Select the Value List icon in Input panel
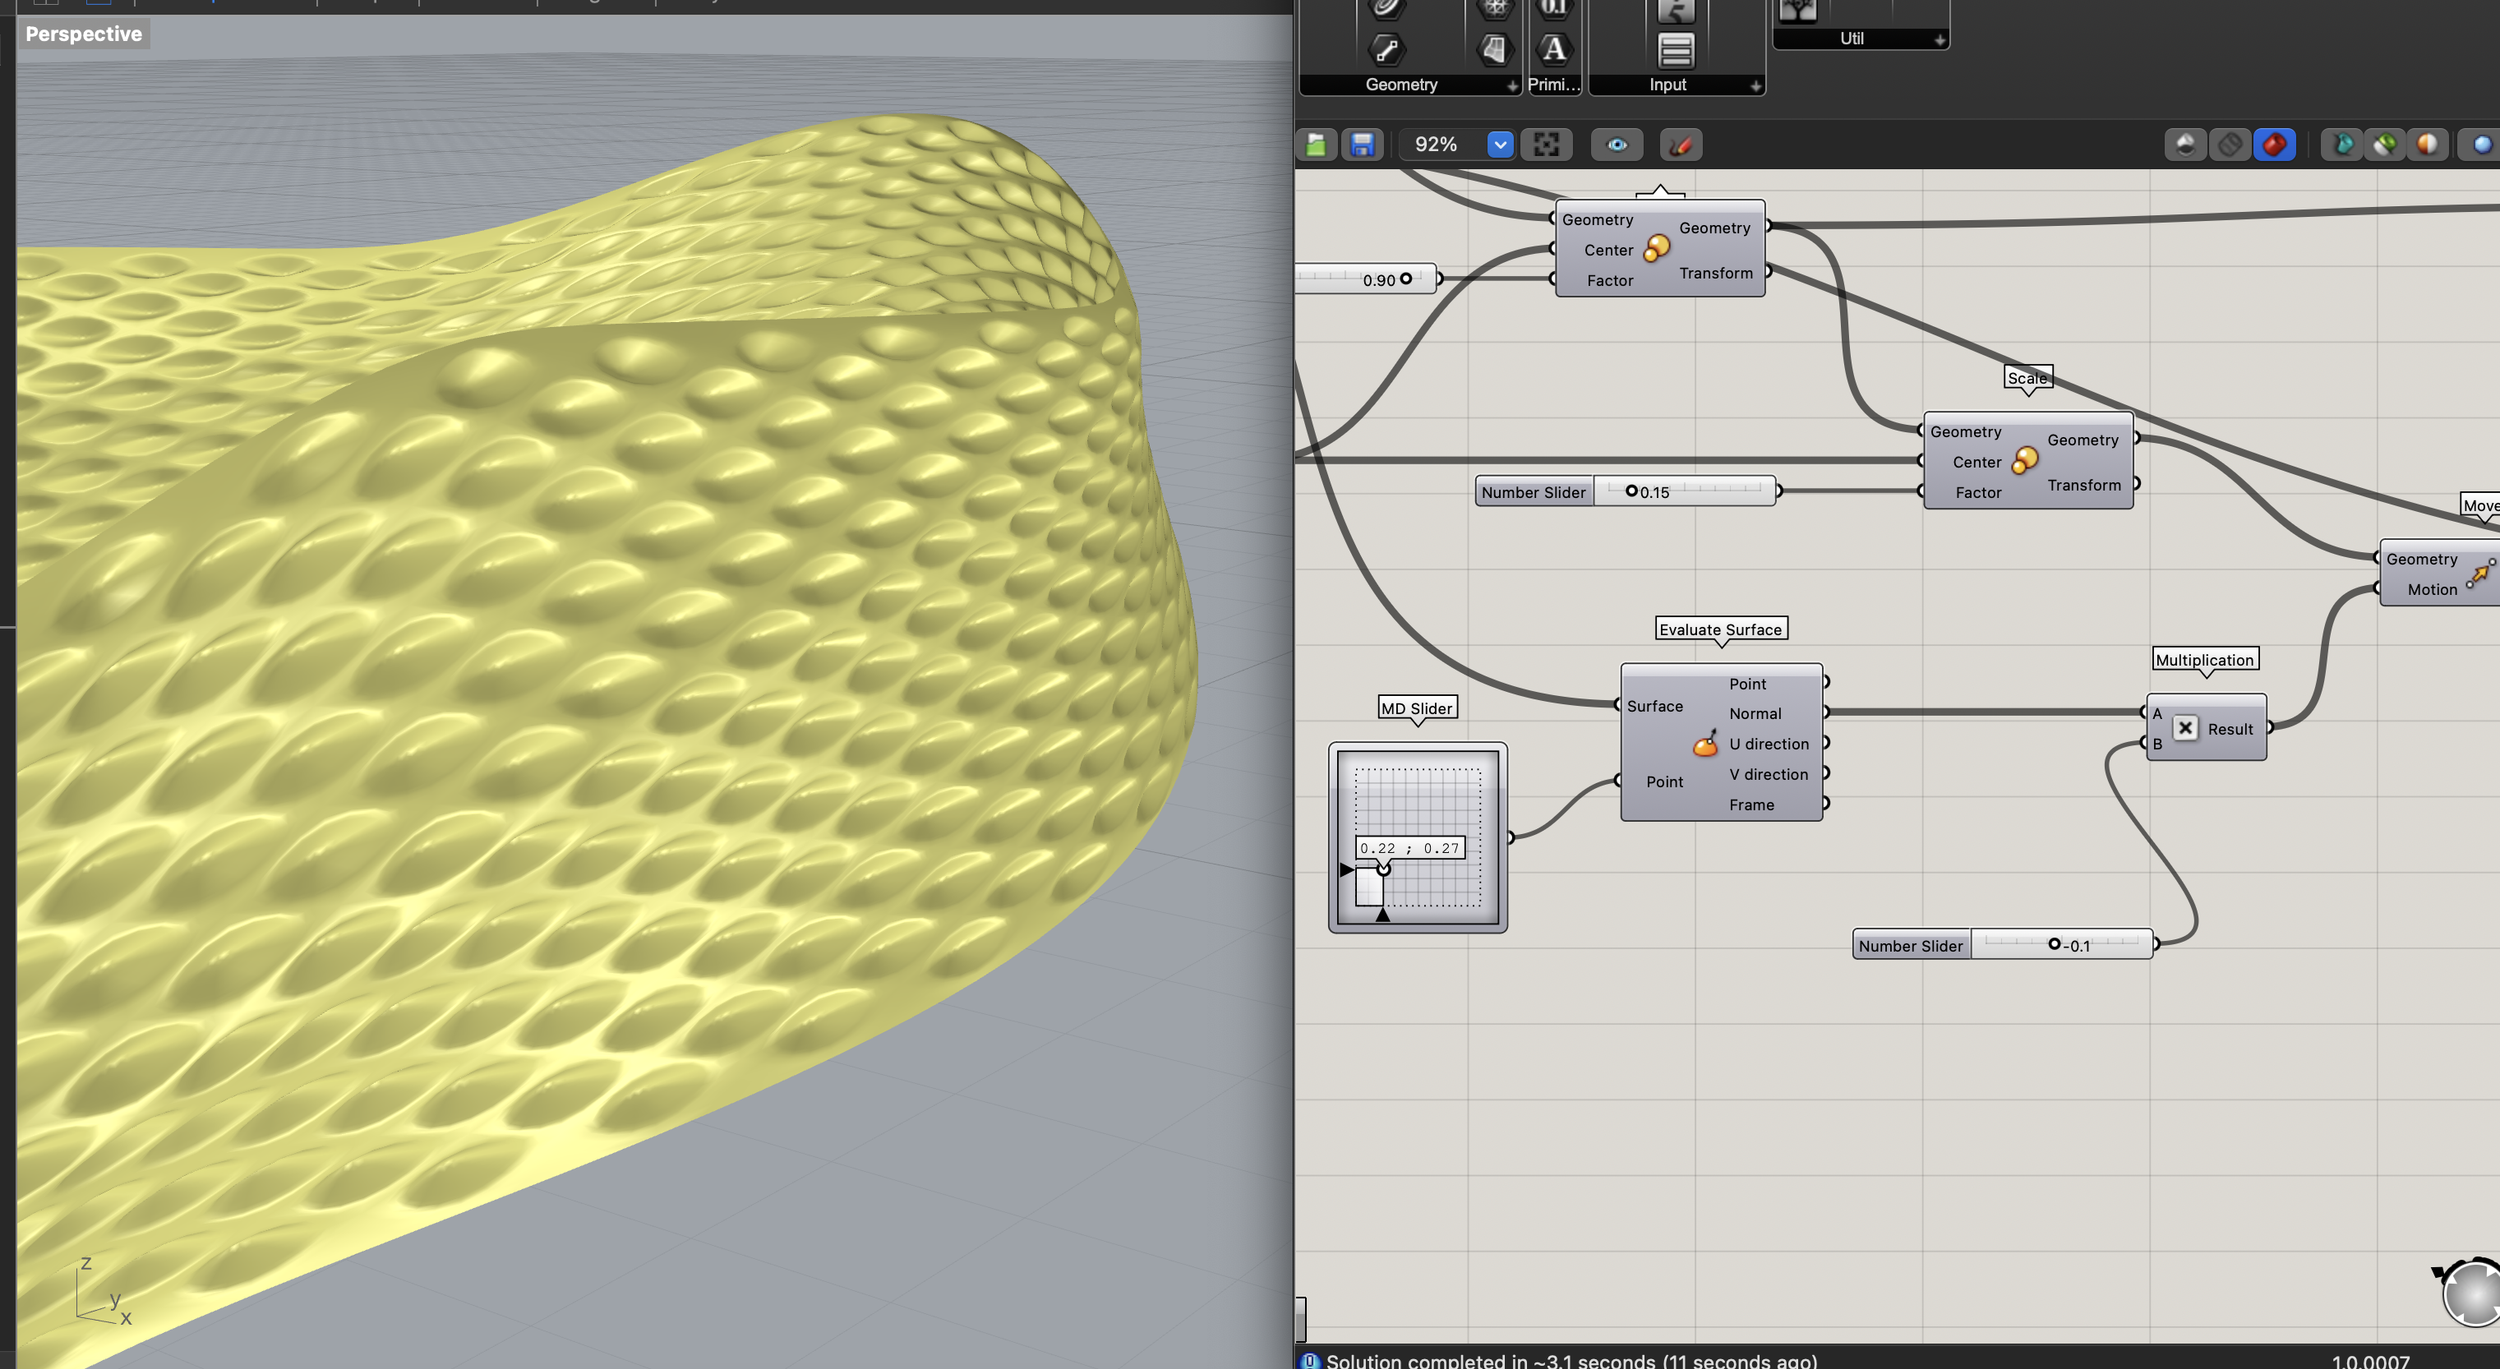This screenshot has height=1369, width=2500. (x=1676, y=50)
